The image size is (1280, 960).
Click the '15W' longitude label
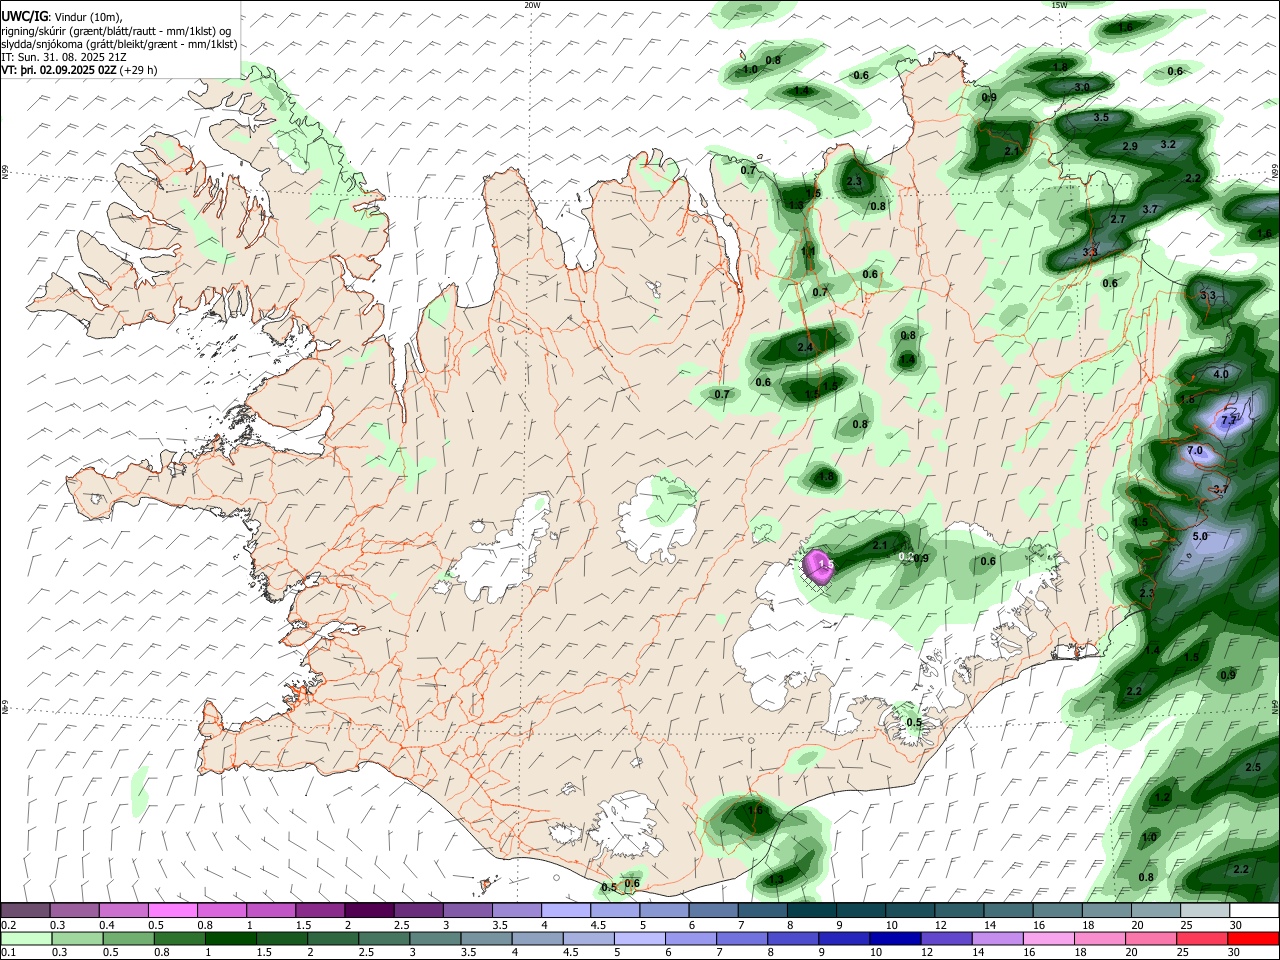tap(1059, 5)
